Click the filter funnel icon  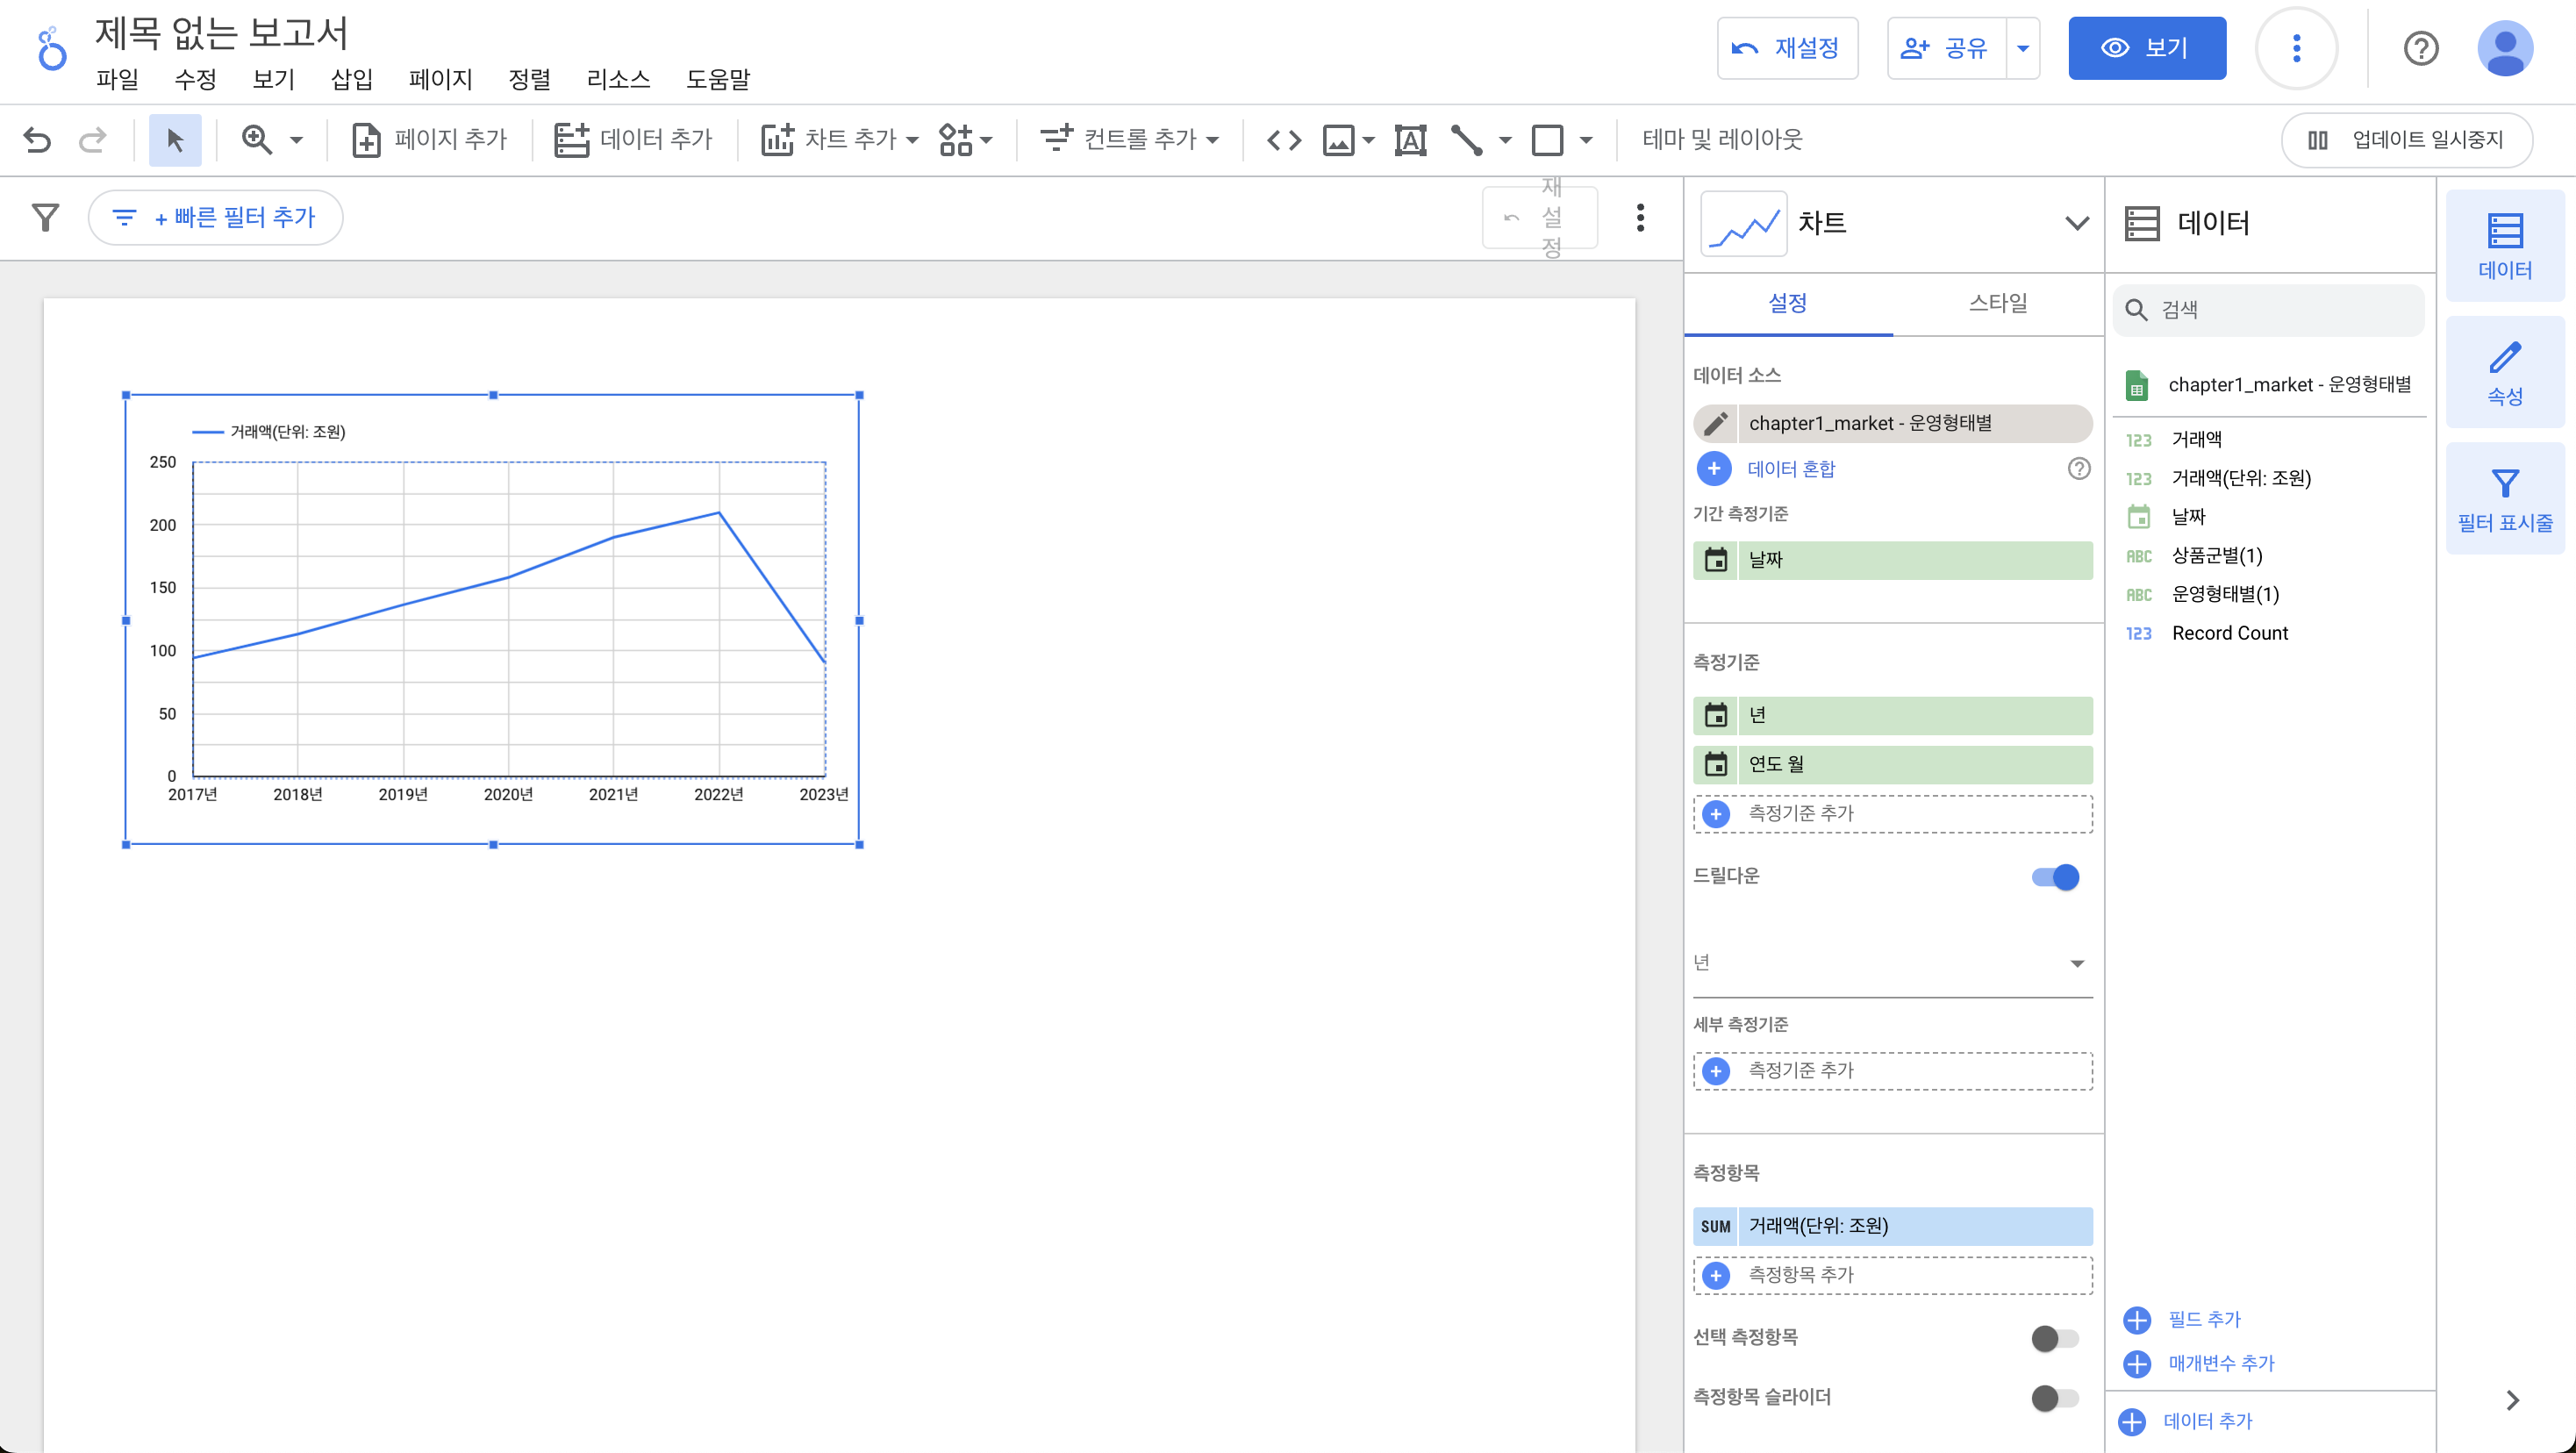pos(45,217)
